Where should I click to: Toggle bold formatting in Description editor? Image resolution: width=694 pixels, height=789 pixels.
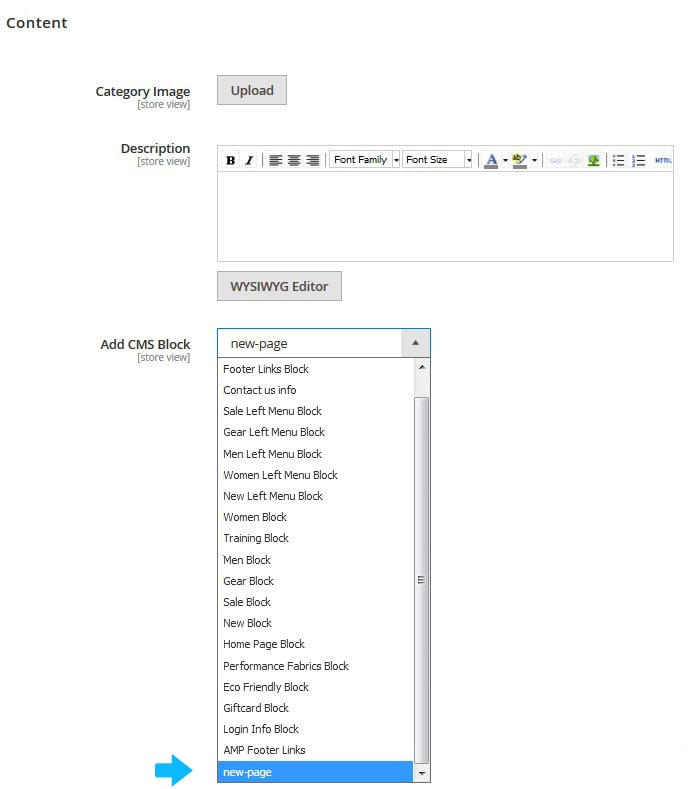coord(230,161)
